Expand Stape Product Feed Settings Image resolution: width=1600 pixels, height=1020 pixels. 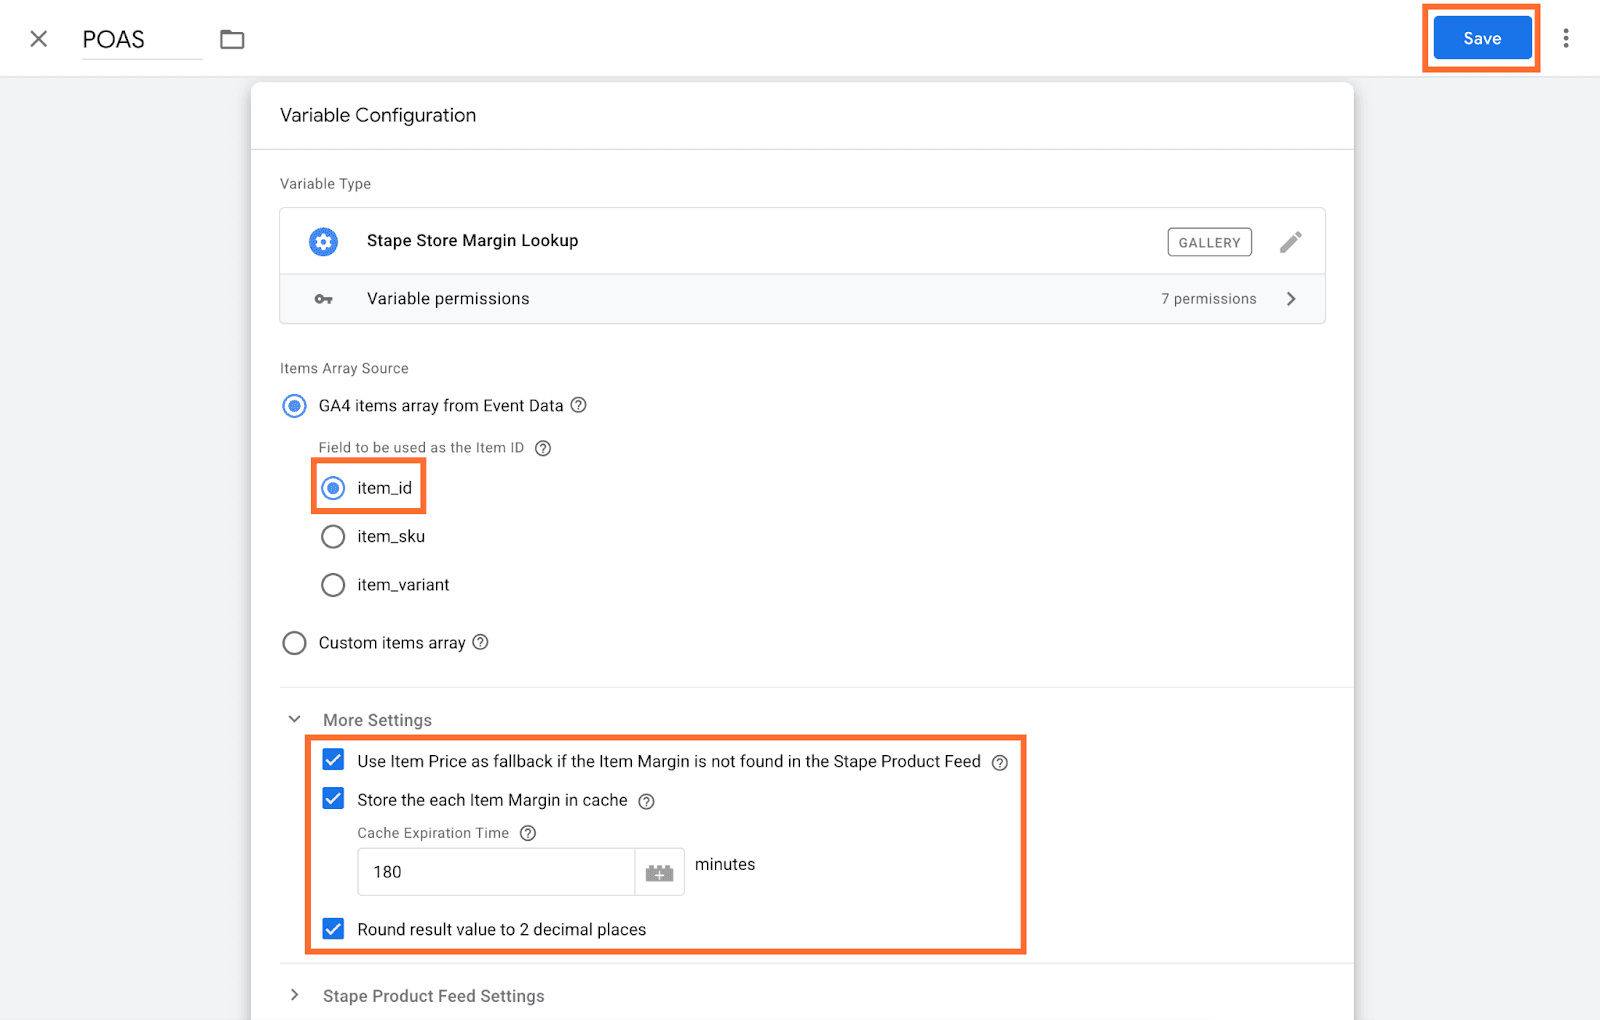294,995
